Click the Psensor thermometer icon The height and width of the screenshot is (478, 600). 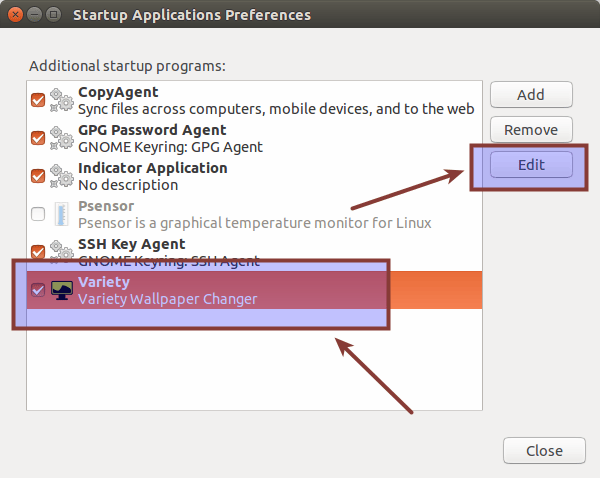tap(62, 213)
